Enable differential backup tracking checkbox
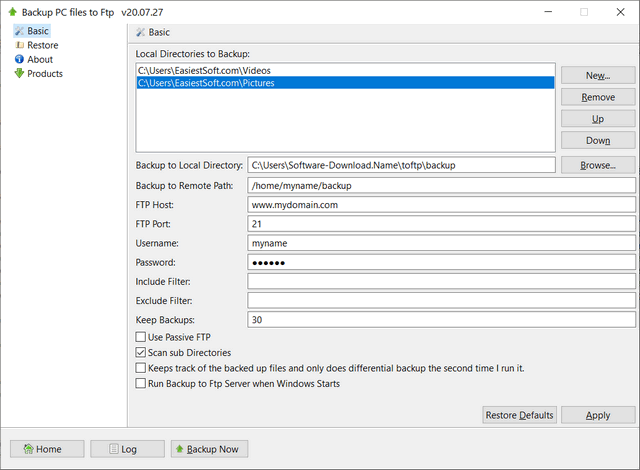The height and width of the screenshot is (470, 640). point(140,368)
